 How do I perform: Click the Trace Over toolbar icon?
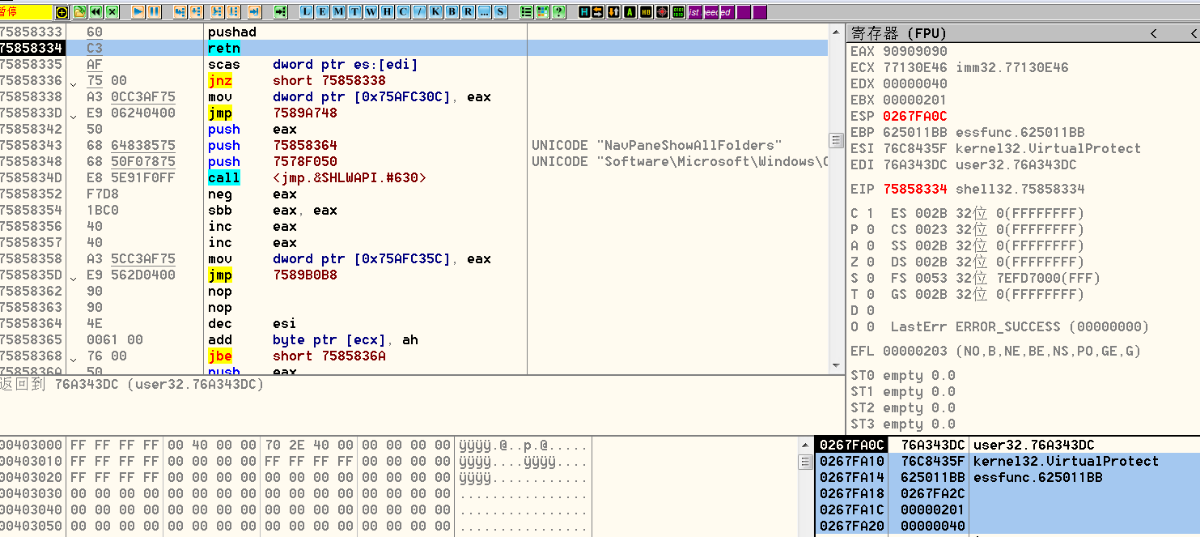point(233,11)
